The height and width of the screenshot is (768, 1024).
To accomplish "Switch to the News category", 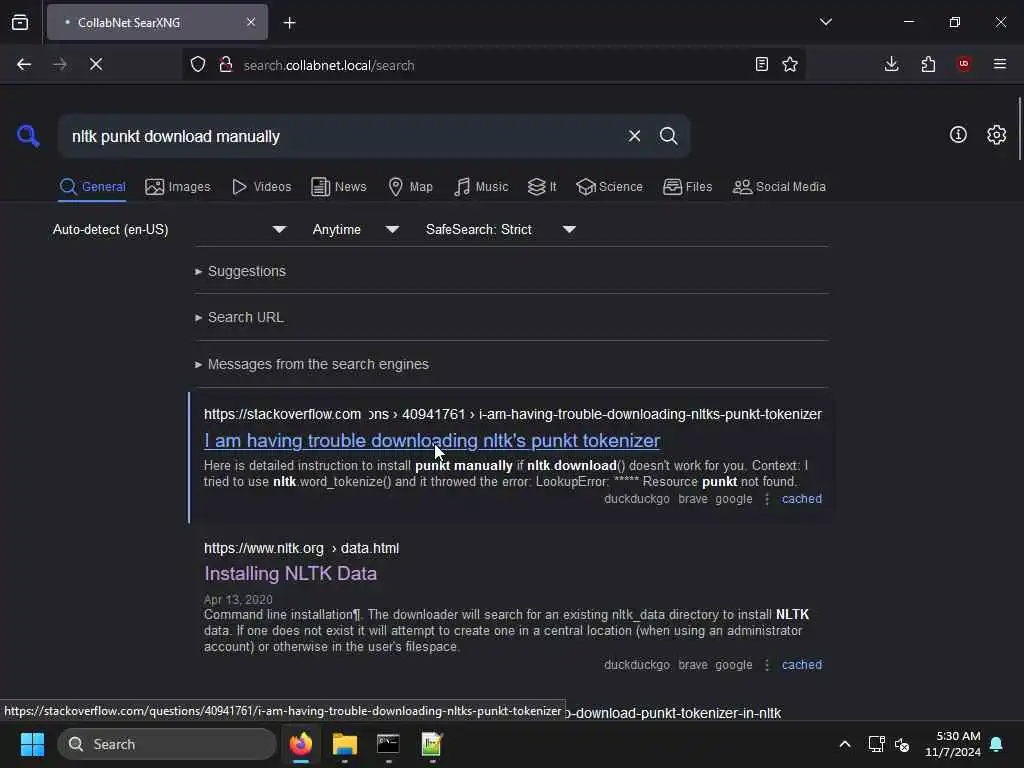I will click(x=339, y=187).
